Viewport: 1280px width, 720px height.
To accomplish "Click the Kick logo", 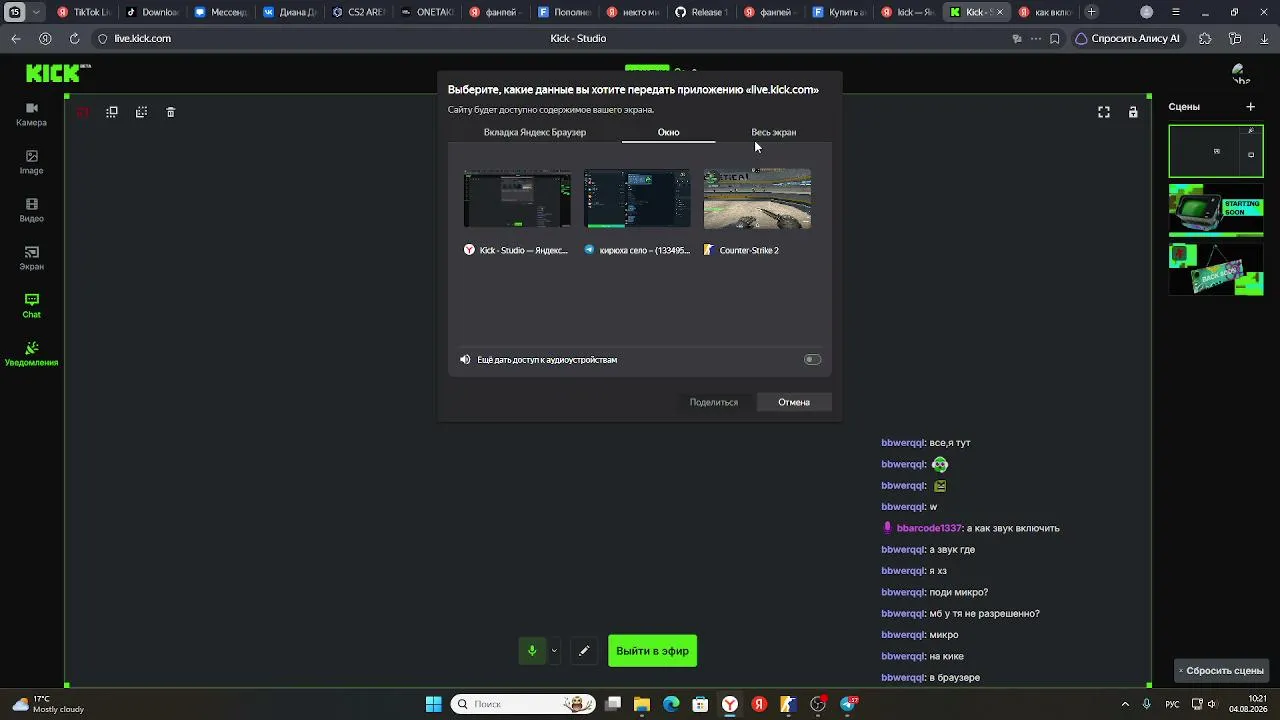I will (58, 73).
